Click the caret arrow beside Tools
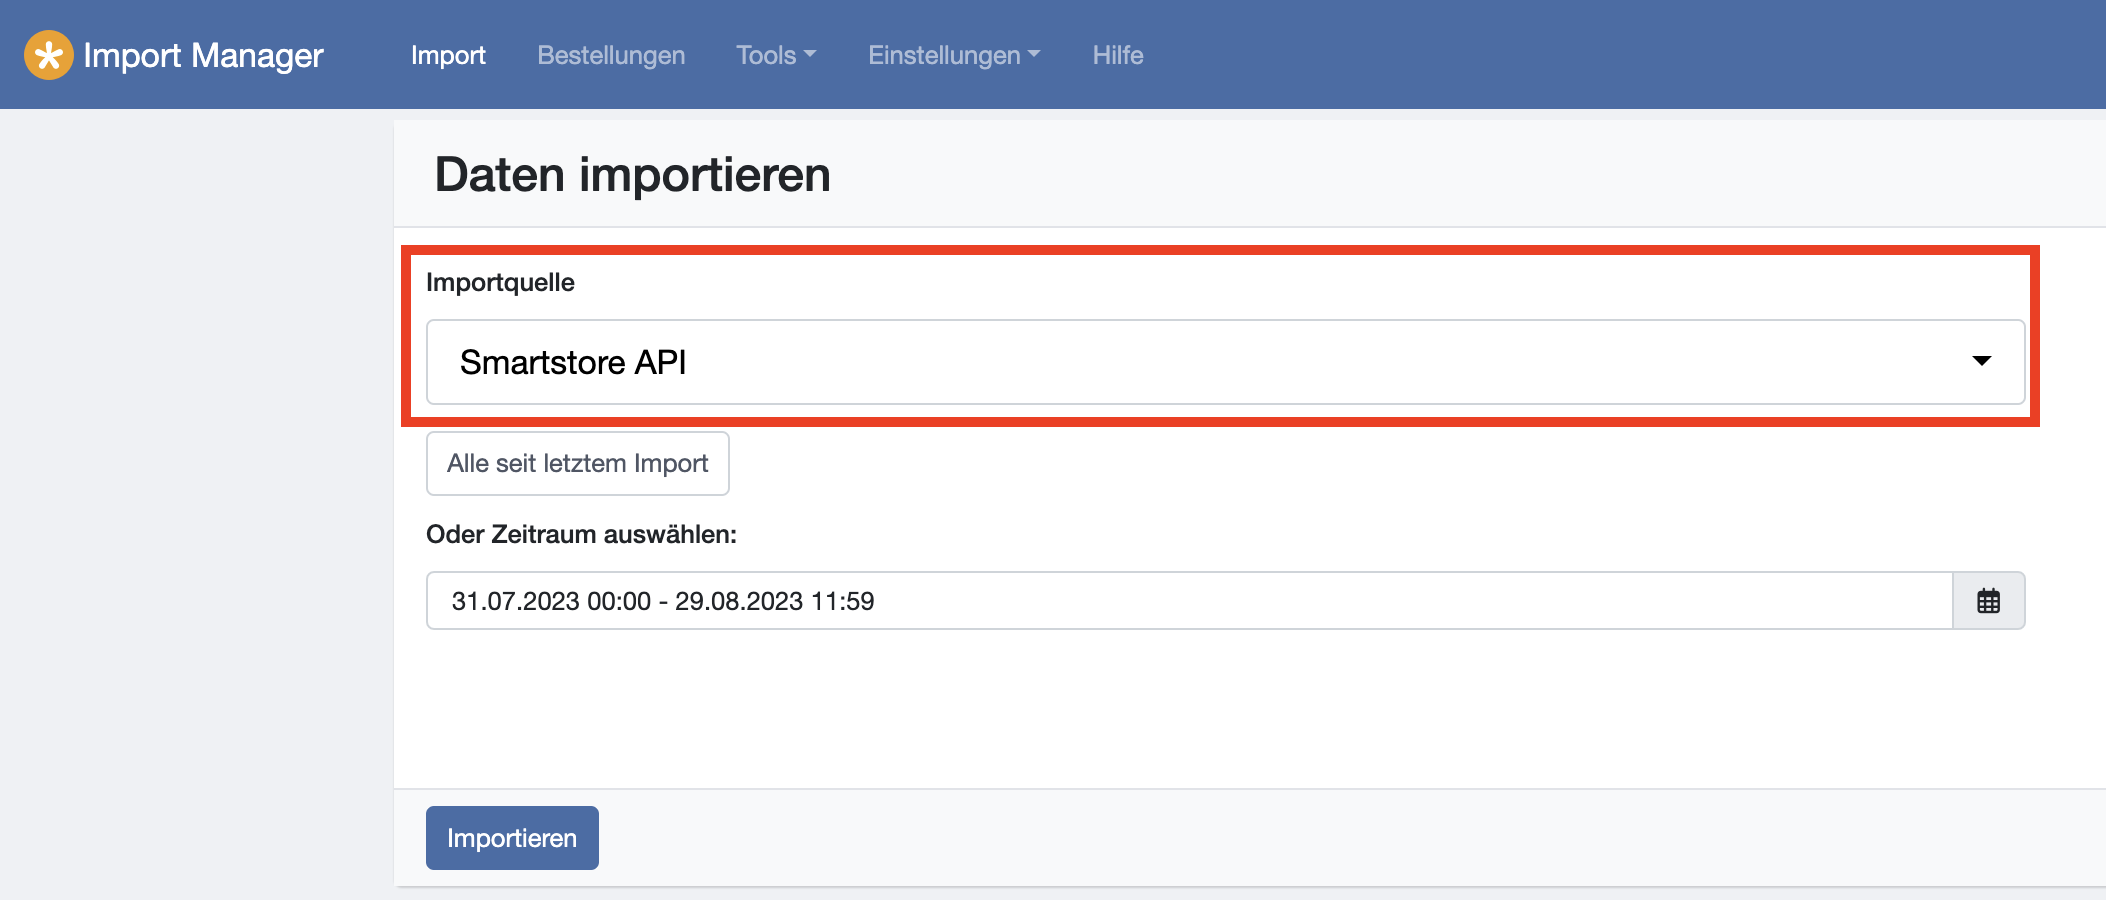This screenshot has width=2106, height=900. [x=810, y=55]
